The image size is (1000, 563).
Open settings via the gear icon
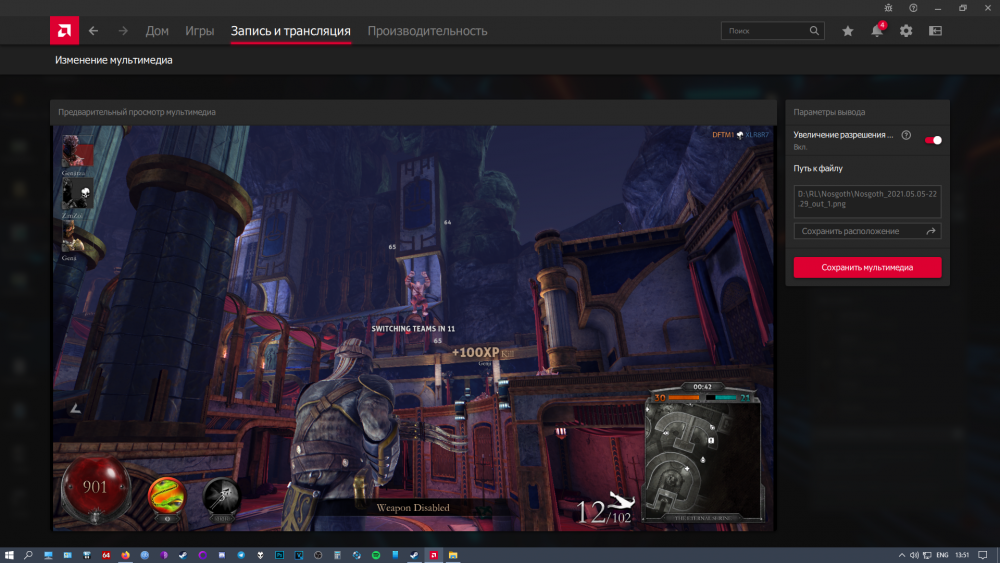pos(906,31)
